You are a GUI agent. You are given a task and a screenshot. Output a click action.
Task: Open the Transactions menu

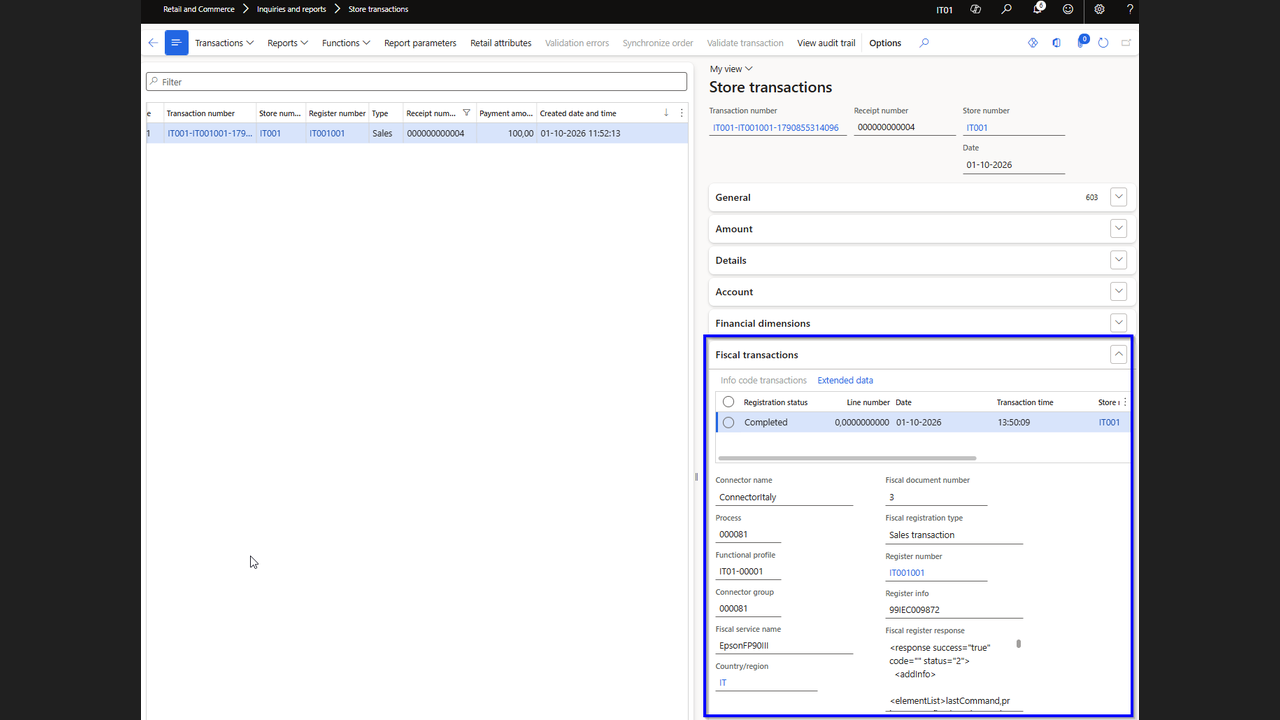coord(224,43)
